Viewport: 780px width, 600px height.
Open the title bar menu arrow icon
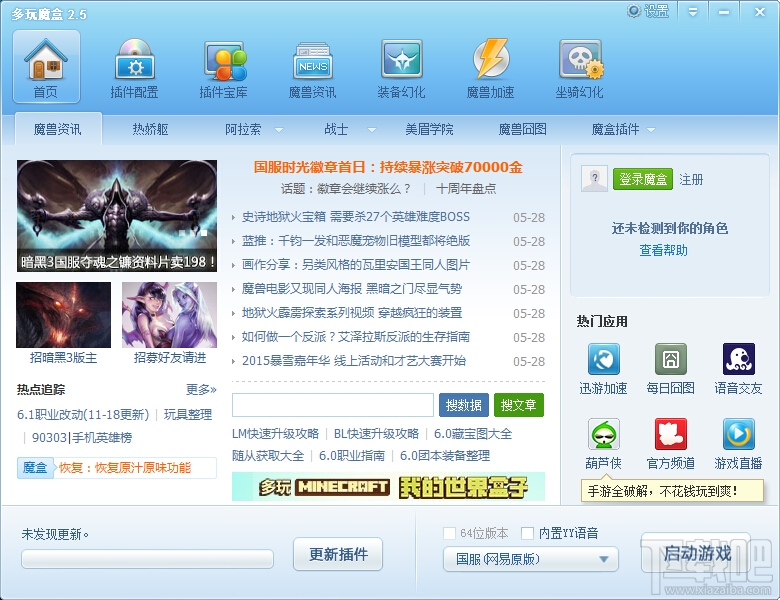(x=692, y=12)
